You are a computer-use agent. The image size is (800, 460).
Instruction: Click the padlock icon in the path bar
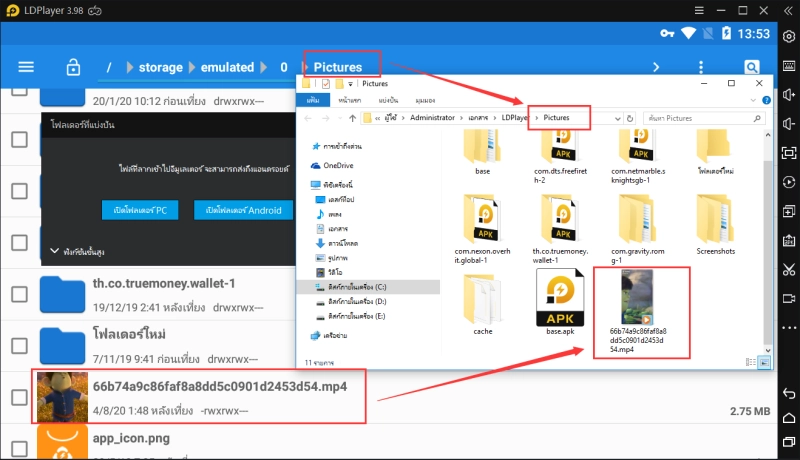72,67
